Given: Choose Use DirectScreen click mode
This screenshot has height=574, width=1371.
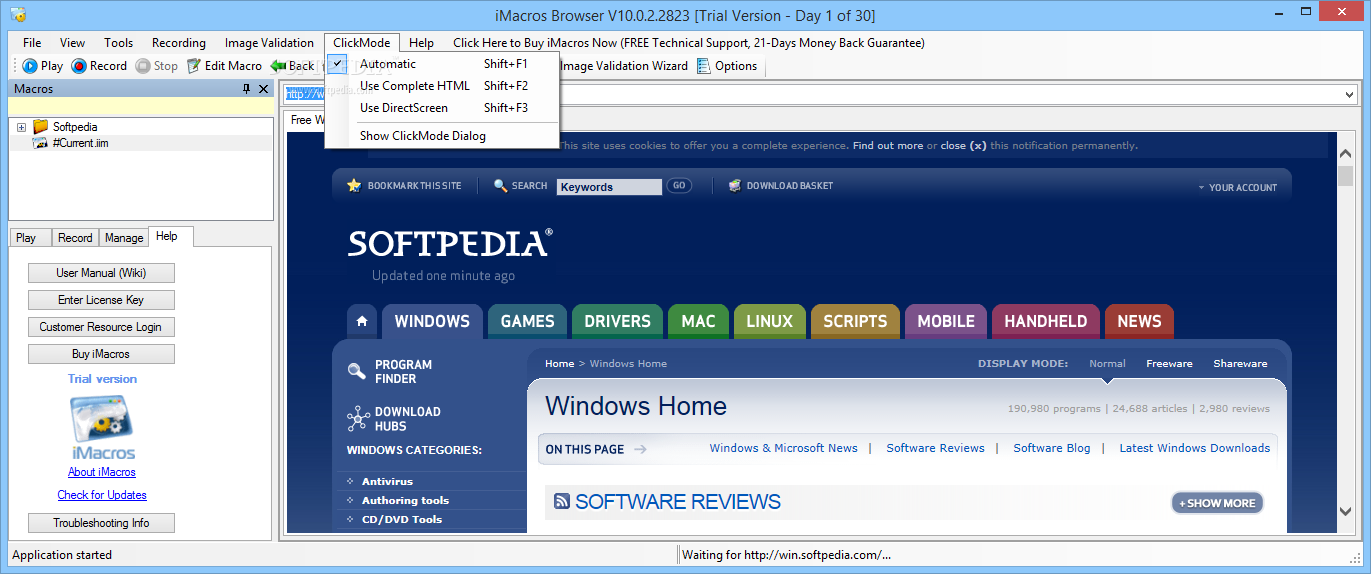Looking at the screenshot, I should [441, 108].
